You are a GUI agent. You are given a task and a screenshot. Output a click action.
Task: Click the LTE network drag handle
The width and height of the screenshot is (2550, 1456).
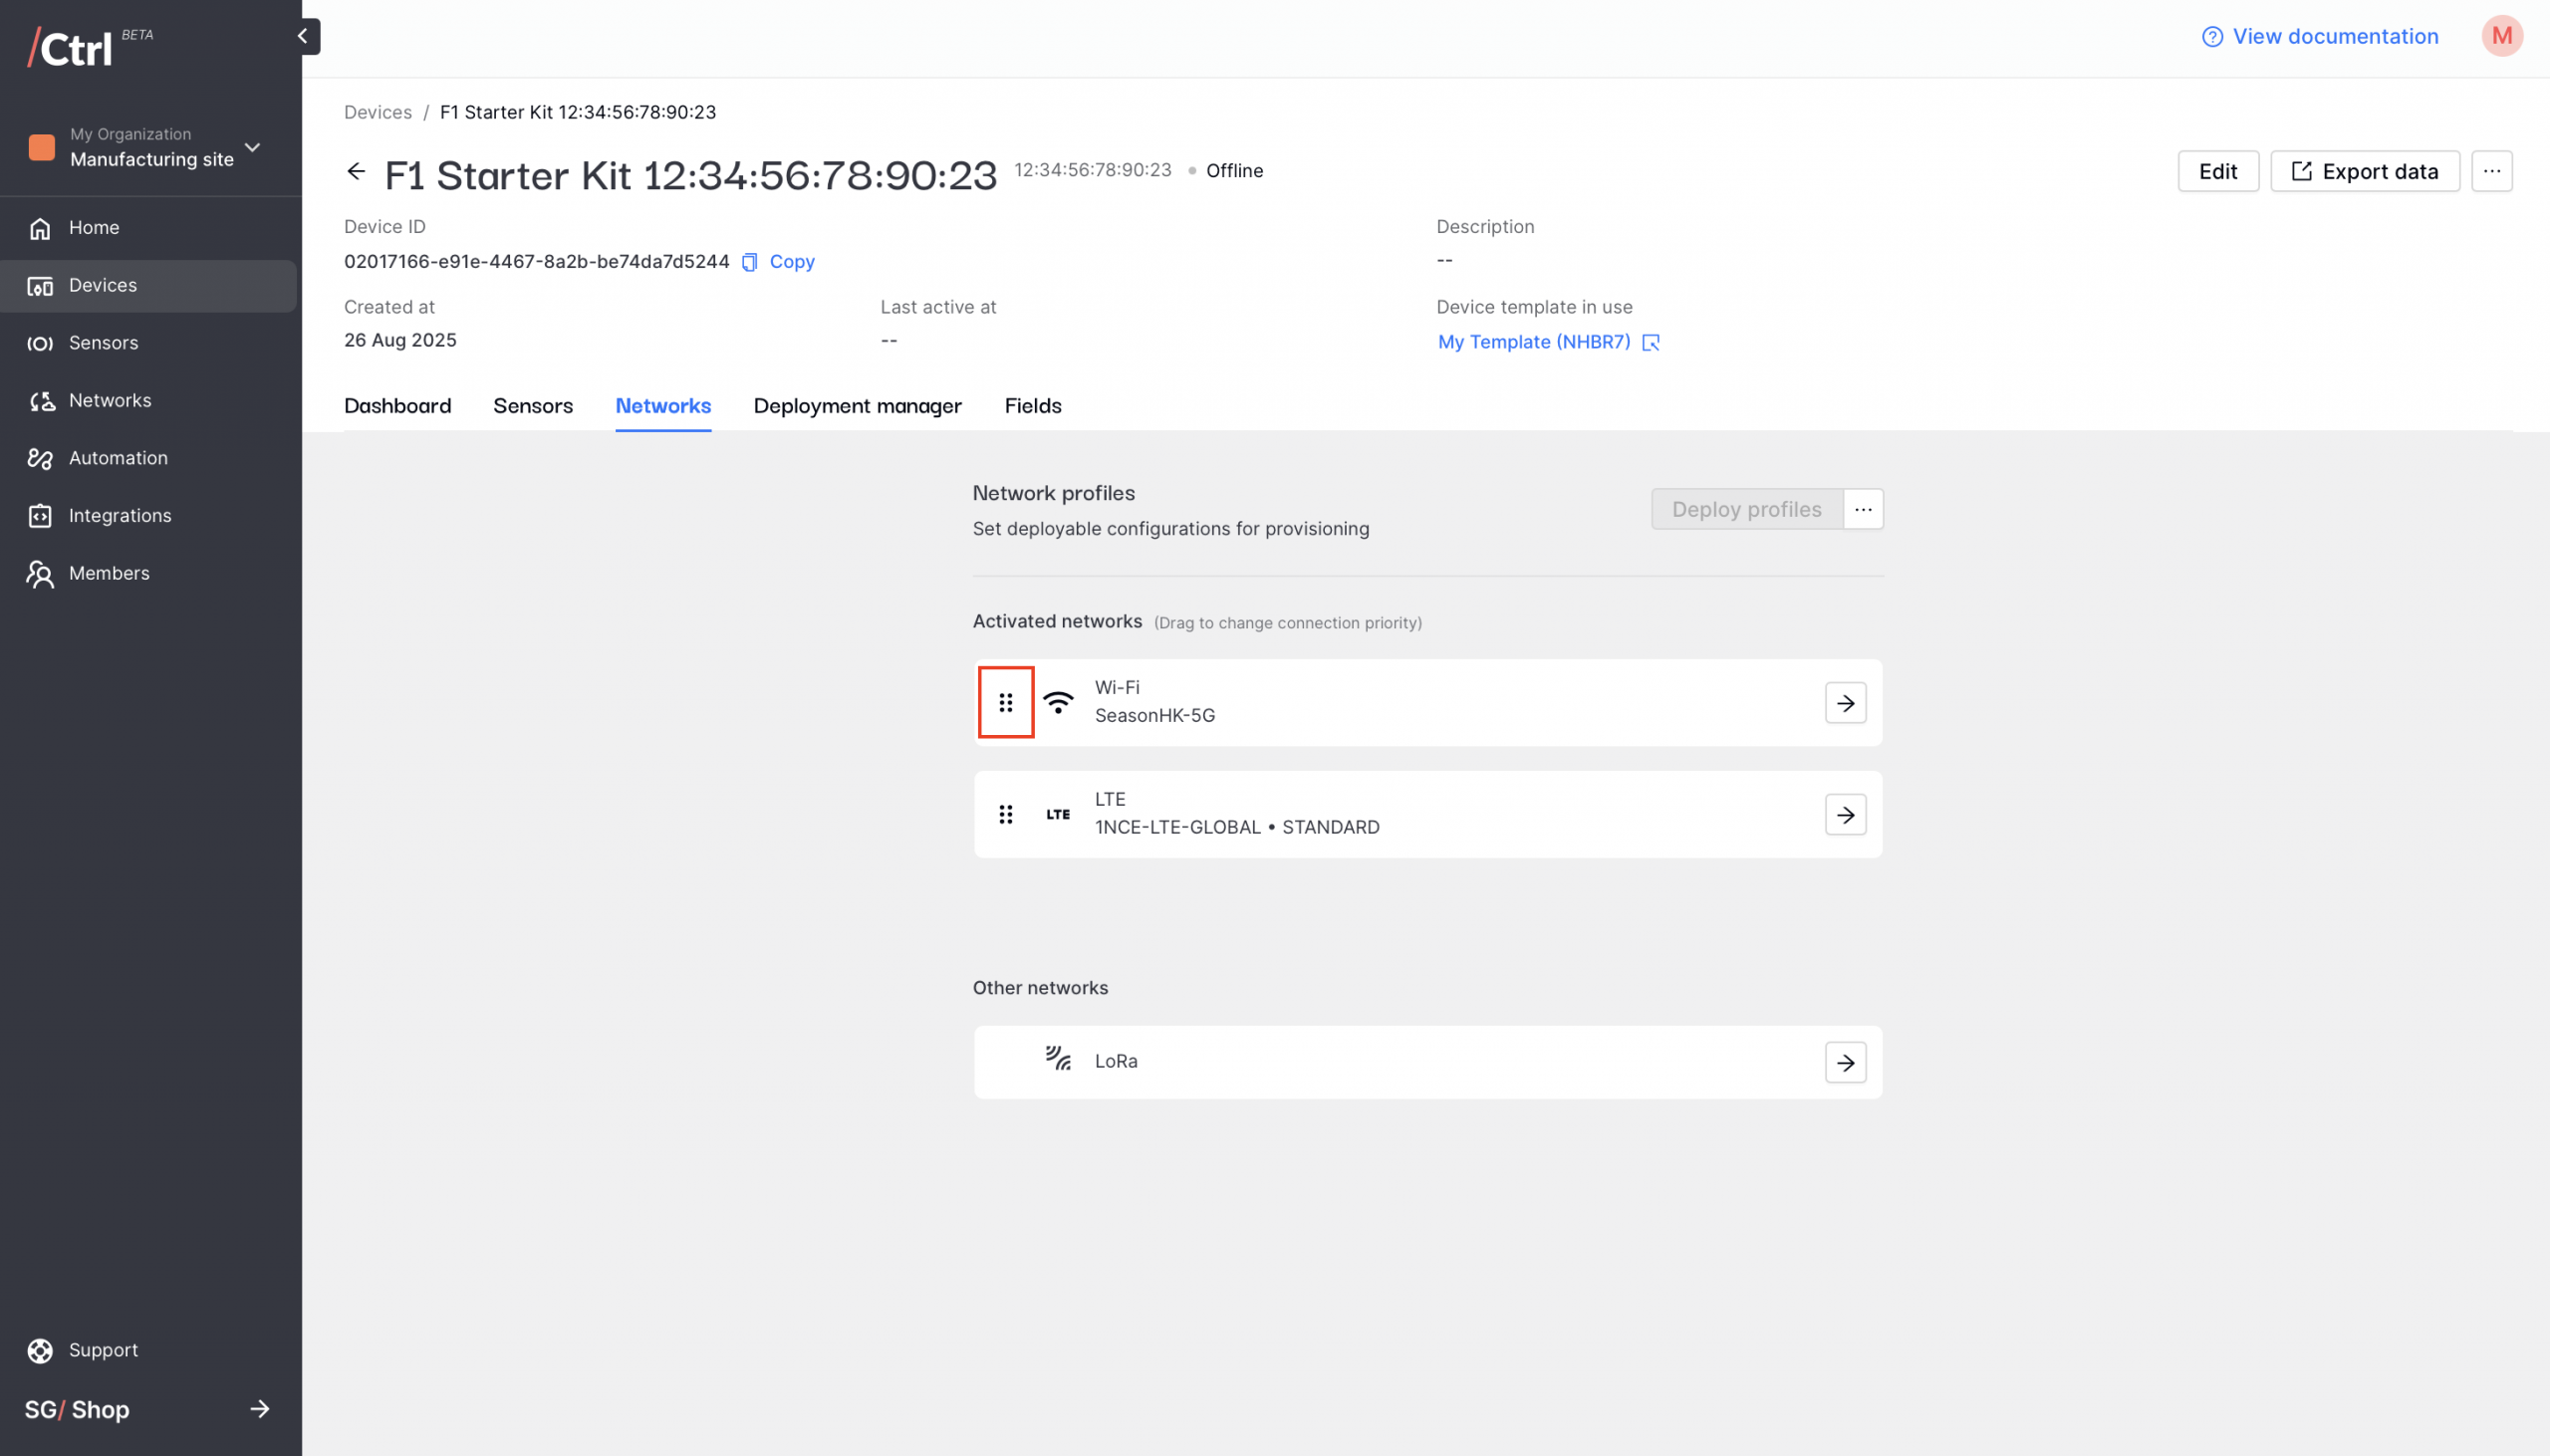tap(1005, 815)
